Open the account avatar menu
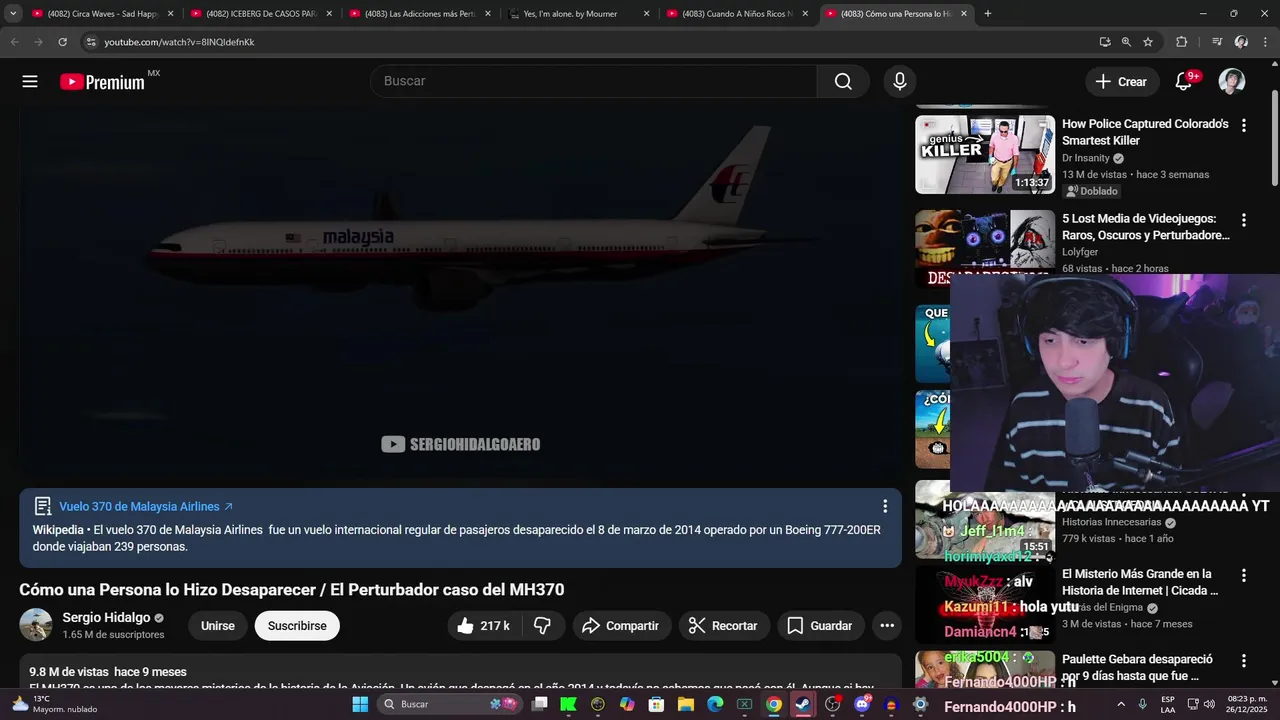Screen dimensions: 1280x720 coord(1232,82)
